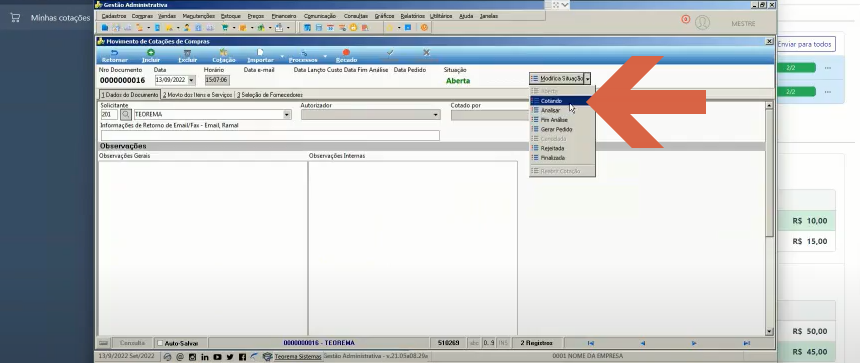Viewport: 860px width, 363px height.
Task: Click the shopping cart icon in main toolbar
Action: [225, 27]
